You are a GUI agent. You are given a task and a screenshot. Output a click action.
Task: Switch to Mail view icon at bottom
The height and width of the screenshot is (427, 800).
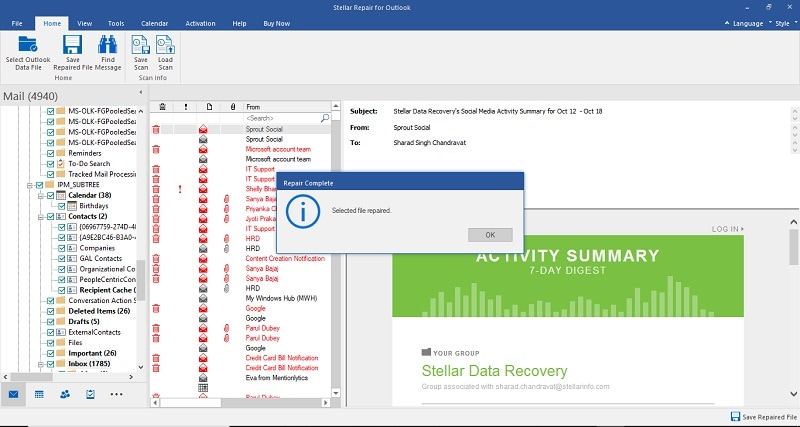[x=13, y=394]
